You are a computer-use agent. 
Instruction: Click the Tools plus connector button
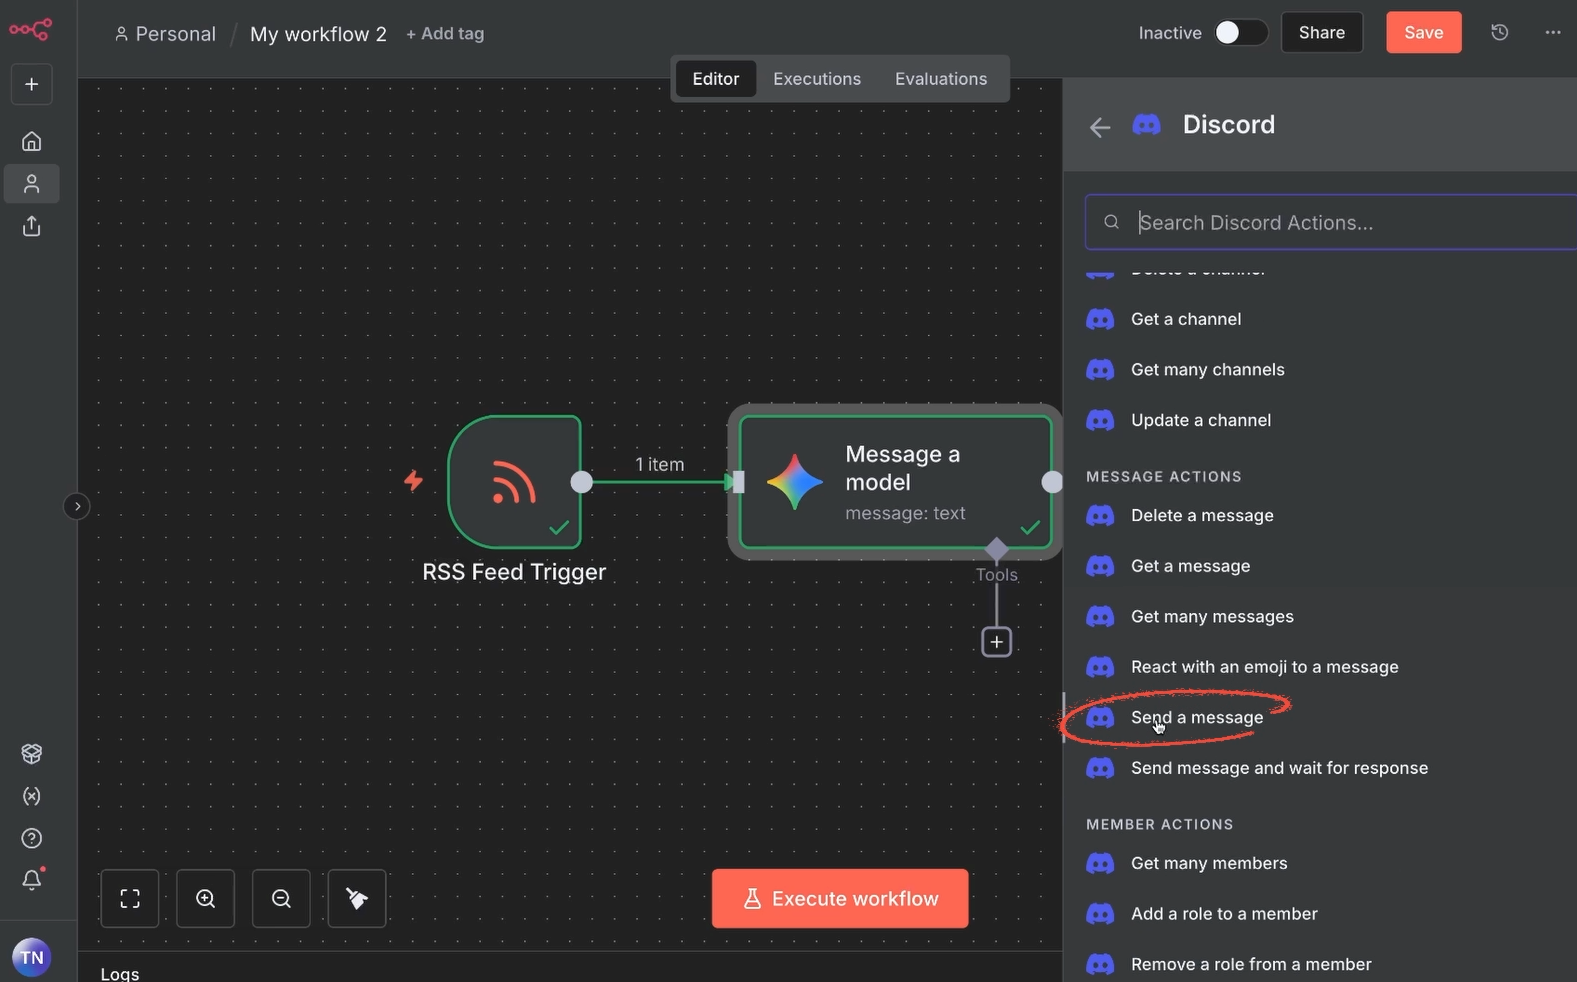[996, 642]
